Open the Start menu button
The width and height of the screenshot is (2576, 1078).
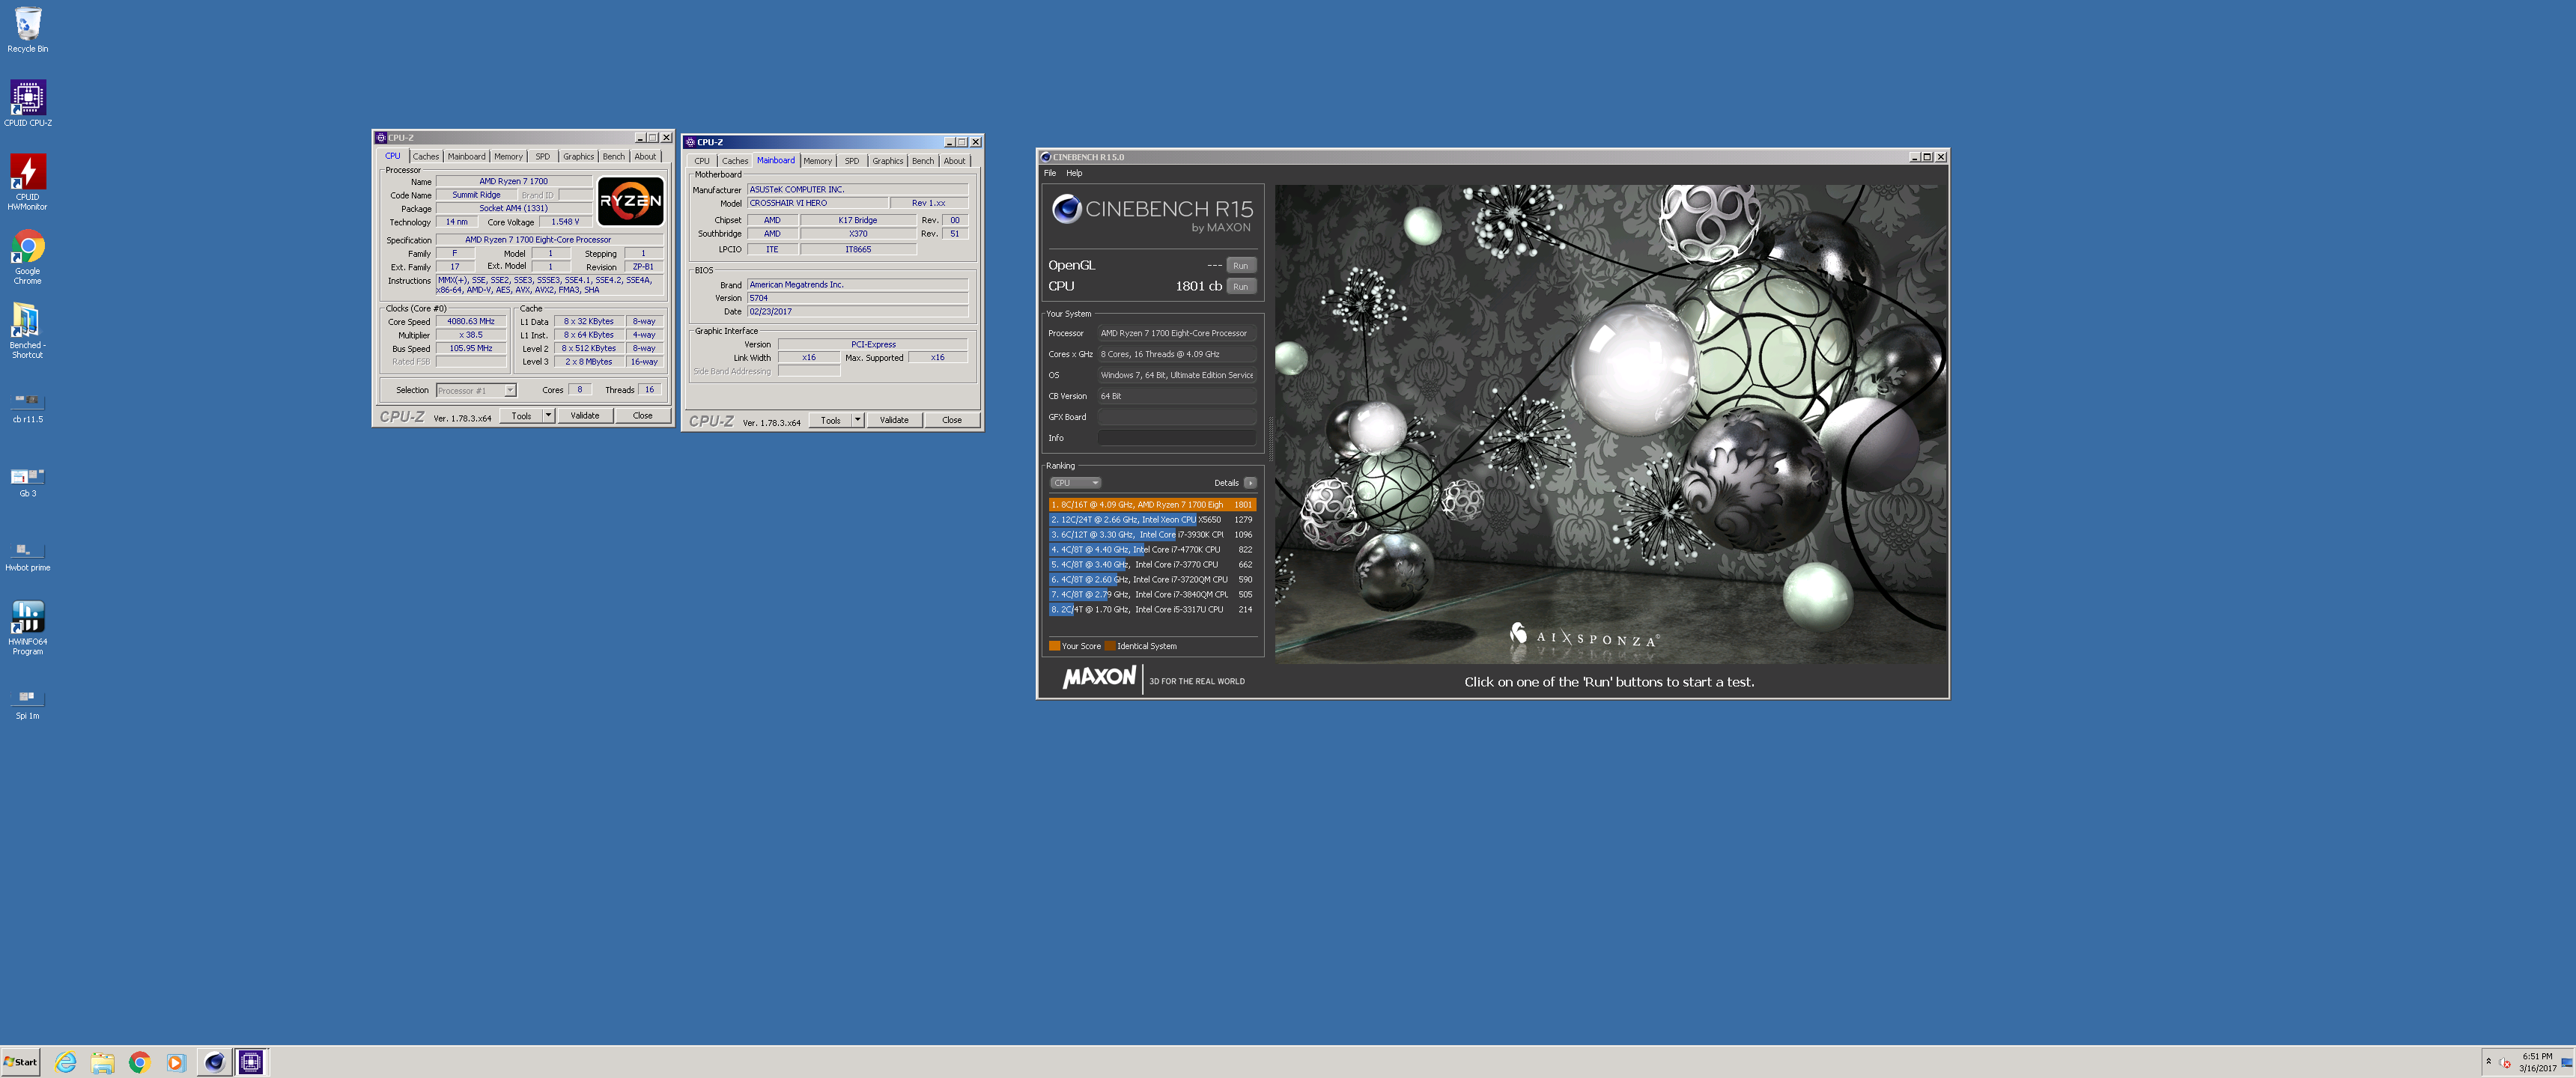tap(21, 1062)
